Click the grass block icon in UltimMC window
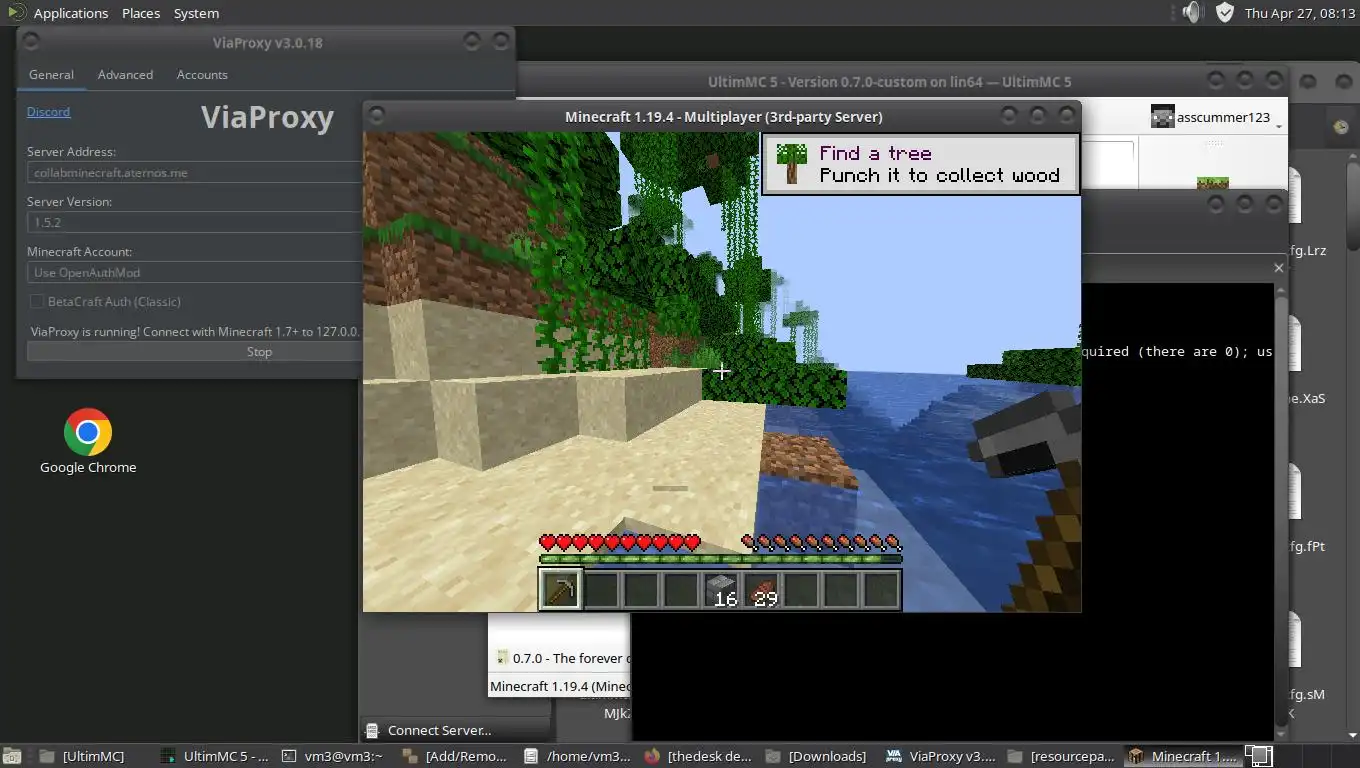1360x768 pixels. [x=1213, y=184]
